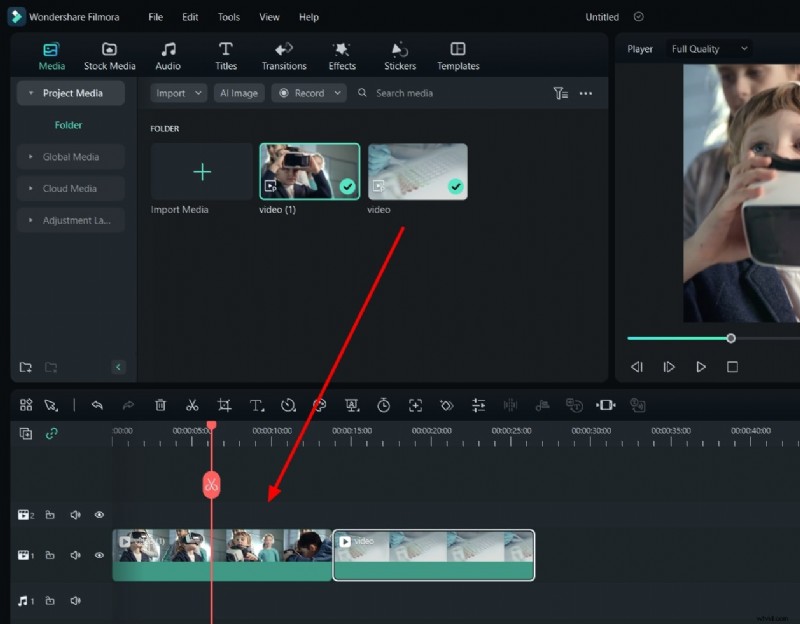The width and height of the screenshot is (800, 624).
Task: Click the Delete icon on the timeline toolbar
Action: click(x=161, y=405)
